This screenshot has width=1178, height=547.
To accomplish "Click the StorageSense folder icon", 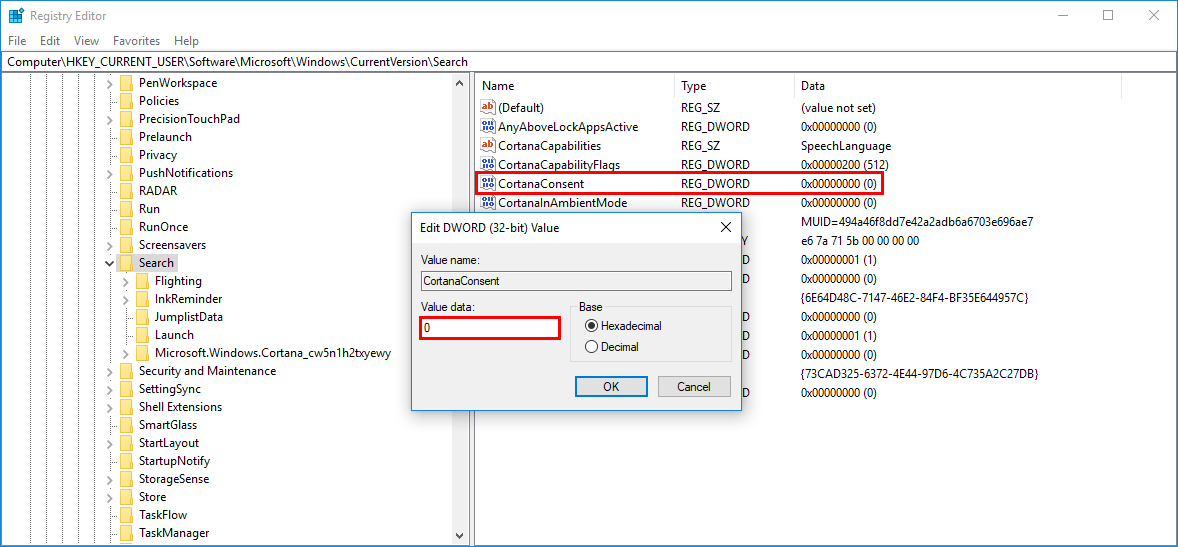I will point(126,479).
